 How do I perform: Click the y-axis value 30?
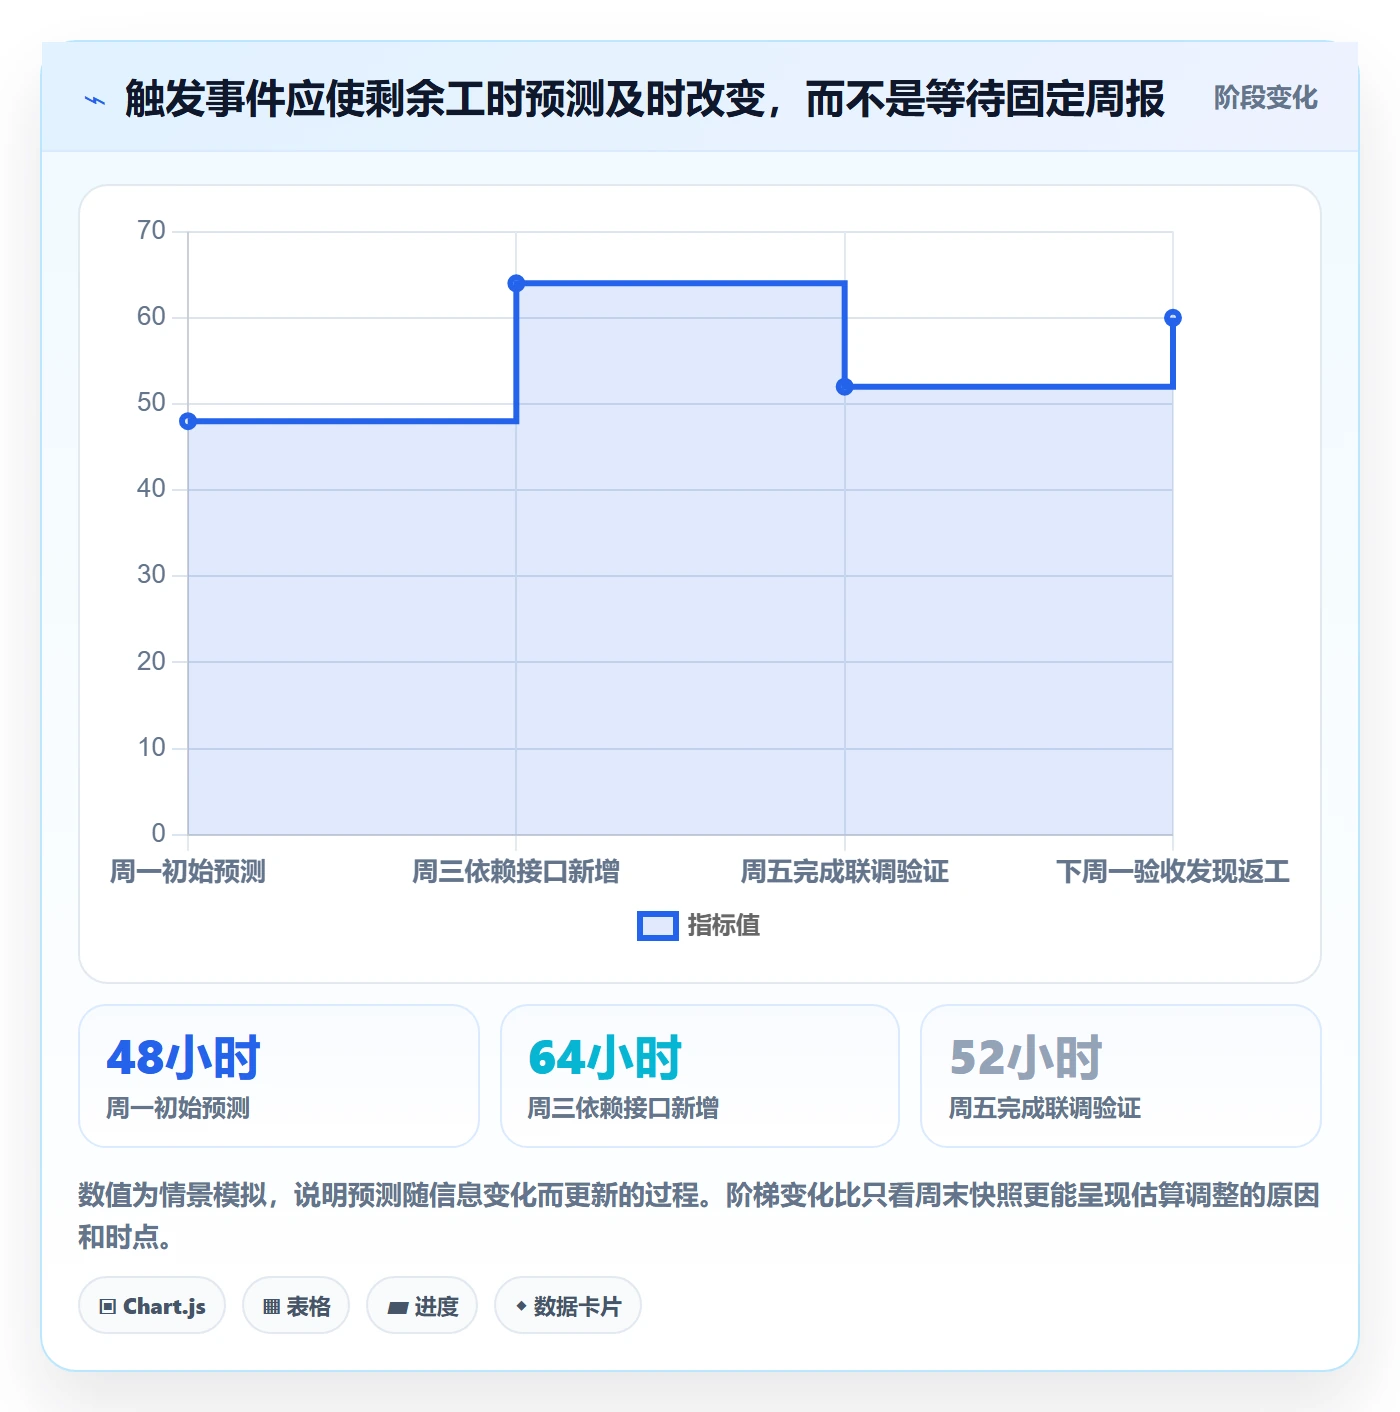pyautogui.click(x=151, y=575)
